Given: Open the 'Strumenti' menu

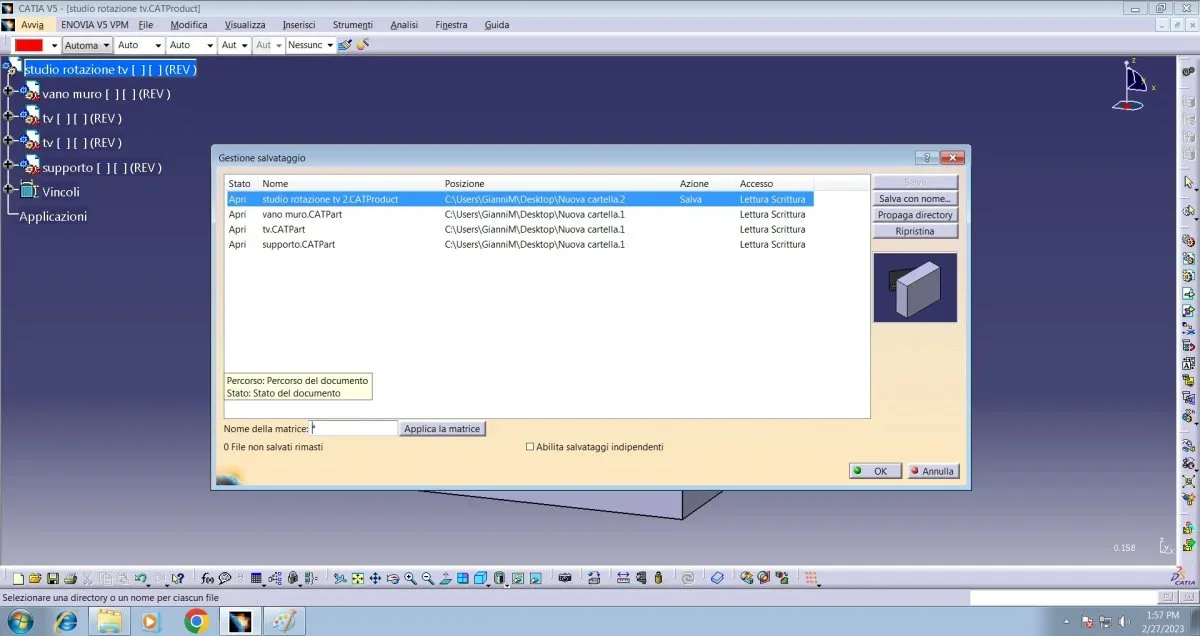Looking at the screenshot, I should (352, 24).
